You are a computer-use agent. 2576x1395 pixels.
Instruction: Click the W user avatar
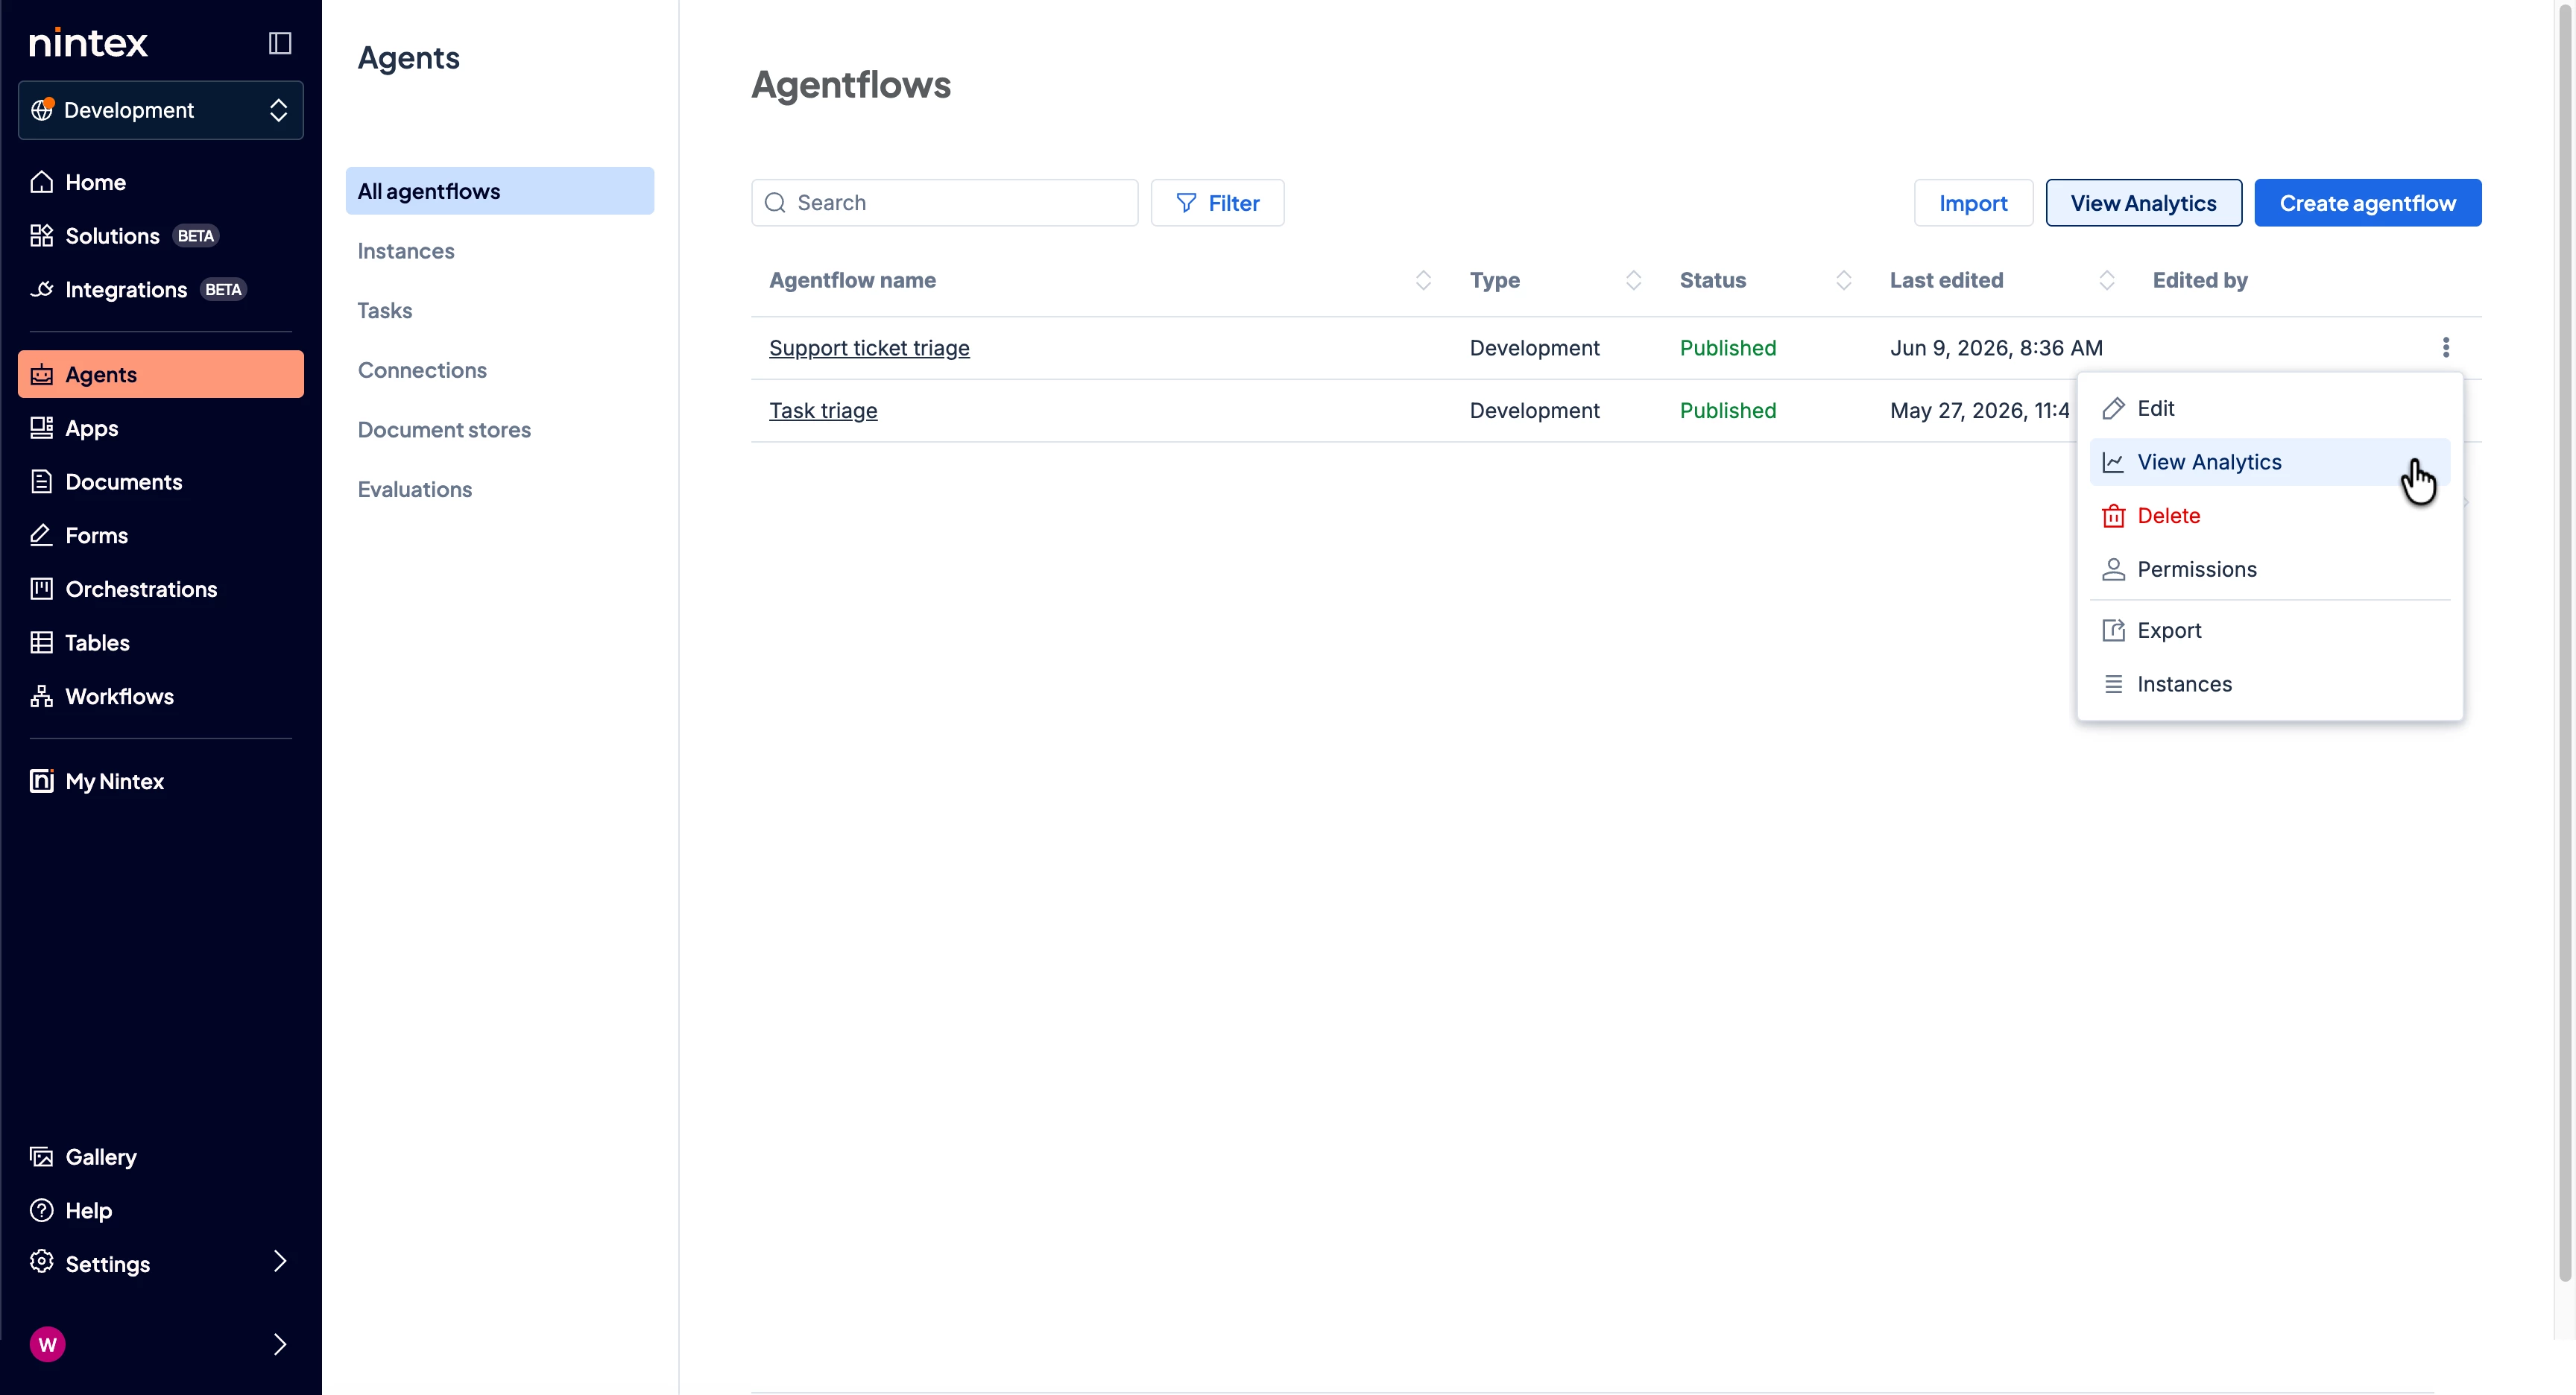[47, 1345]
